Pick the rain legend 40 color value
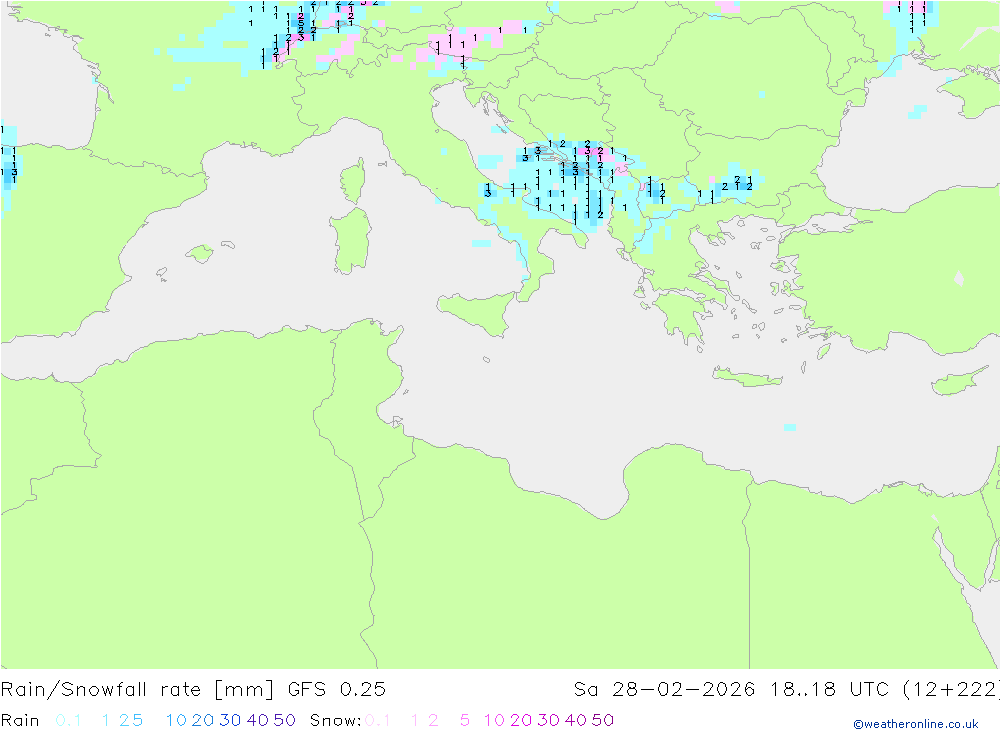 (x=258, y=720)
